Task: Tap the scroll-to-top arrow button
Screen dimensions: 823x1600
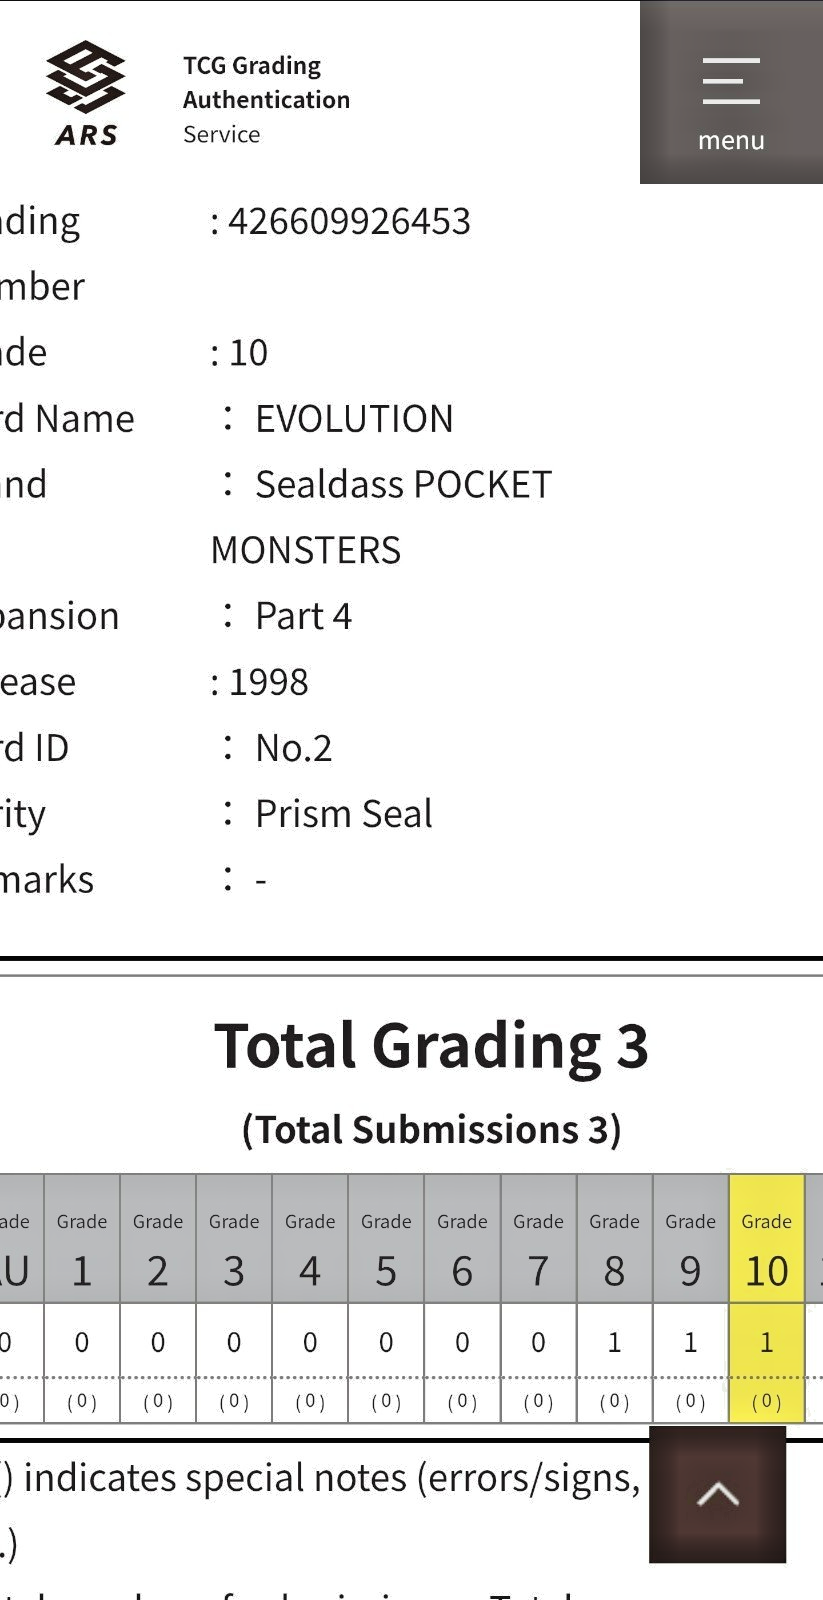Action: click(718, 1495)
